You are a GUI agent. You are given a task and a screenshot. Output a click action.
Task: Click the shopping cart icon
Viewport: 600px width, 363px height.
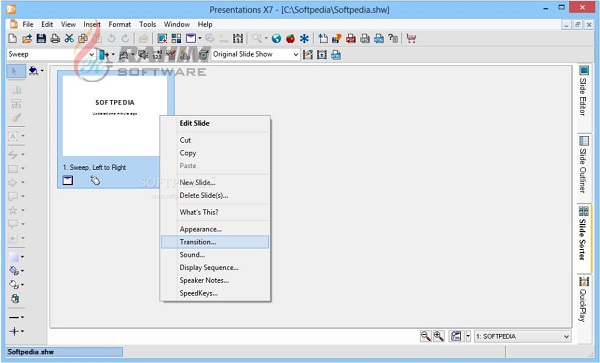tap(411, 38)
